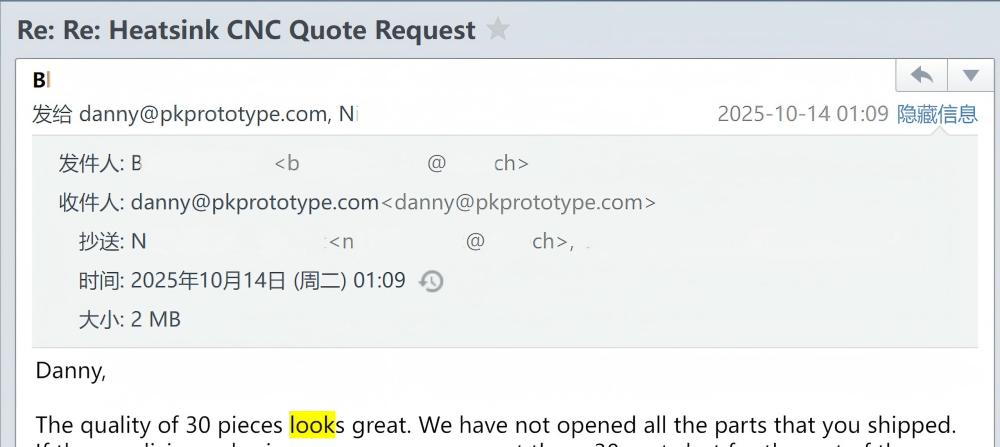Star the Heatsink CNC Quote Request email

[x=497, y=29]
